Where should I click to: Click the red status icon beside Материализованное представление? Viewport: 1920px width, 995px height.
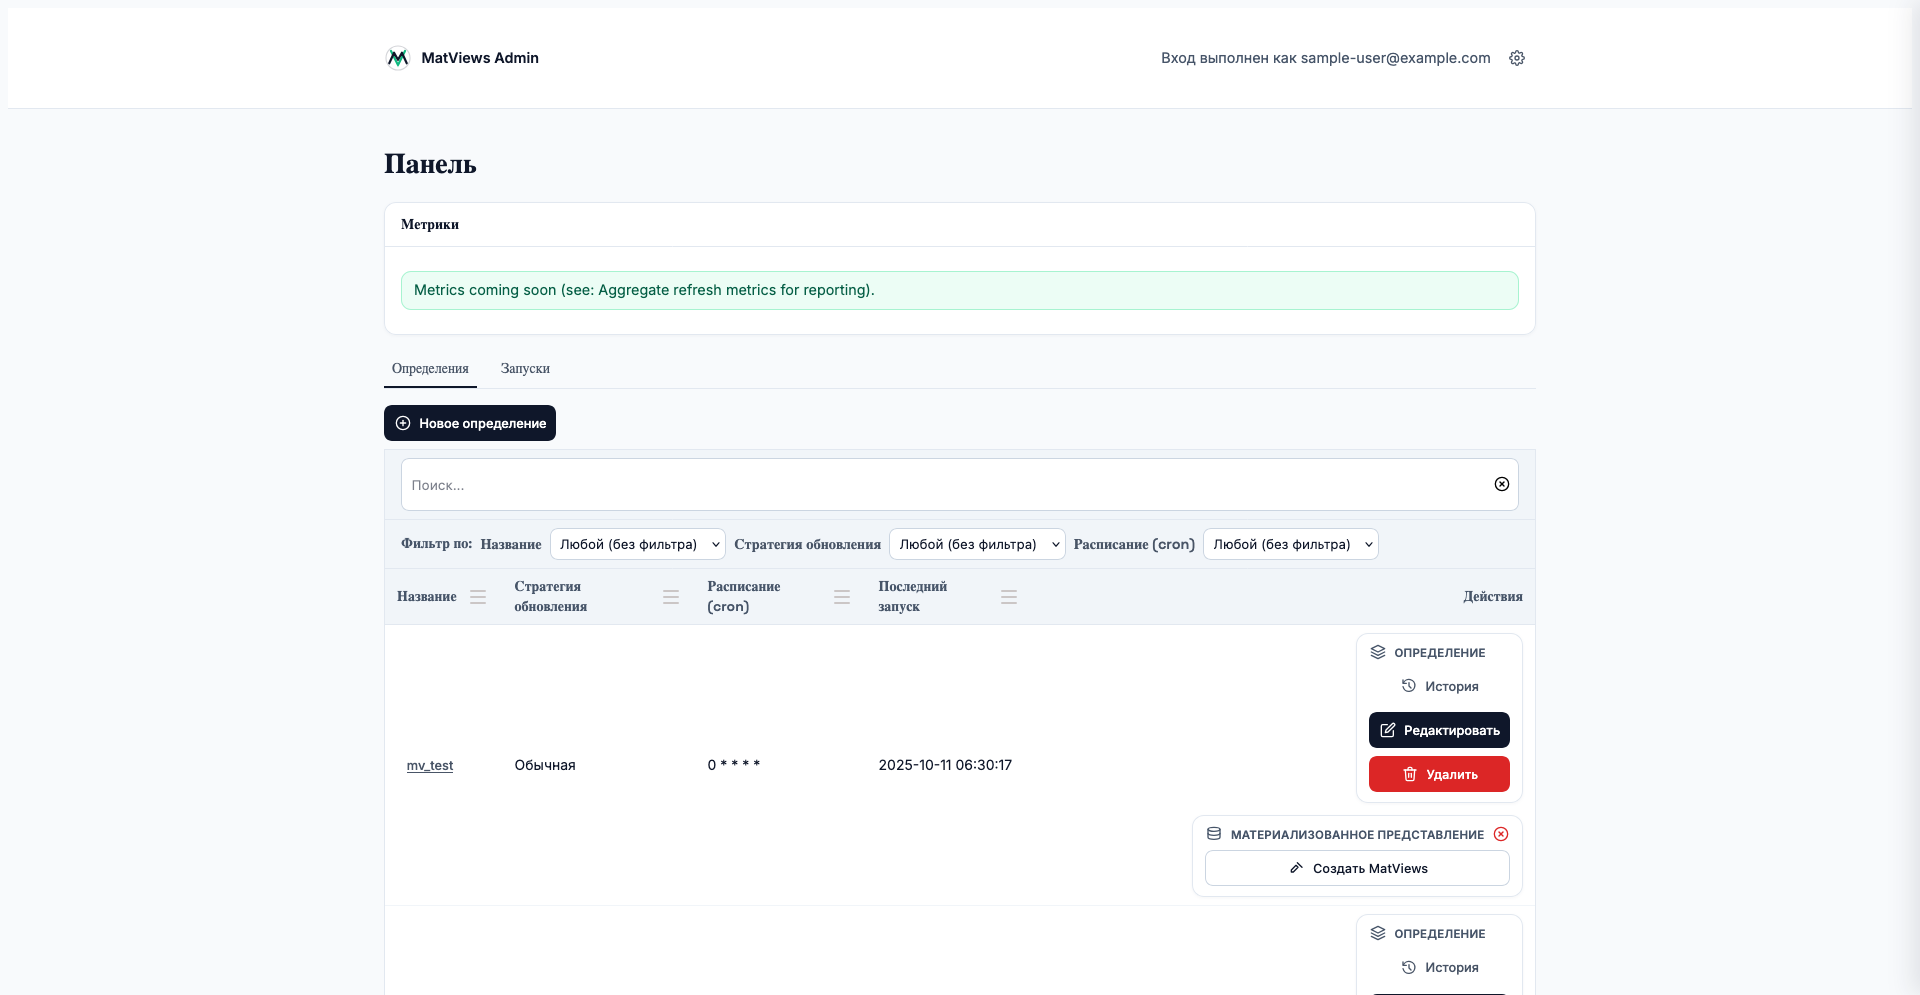tap(1500, 834)
